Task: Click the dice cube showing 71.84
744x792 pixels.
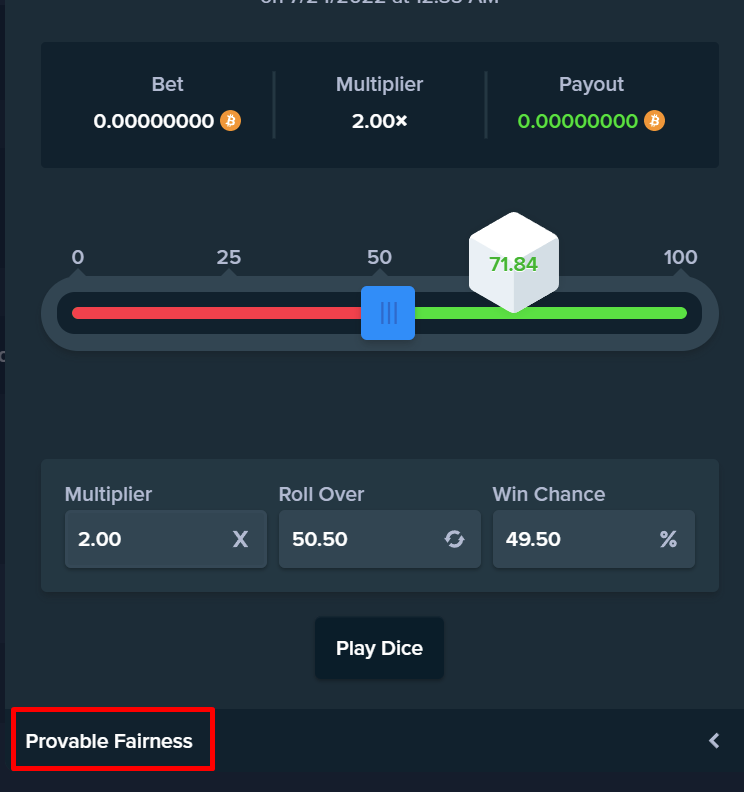Action: point(513,264)
